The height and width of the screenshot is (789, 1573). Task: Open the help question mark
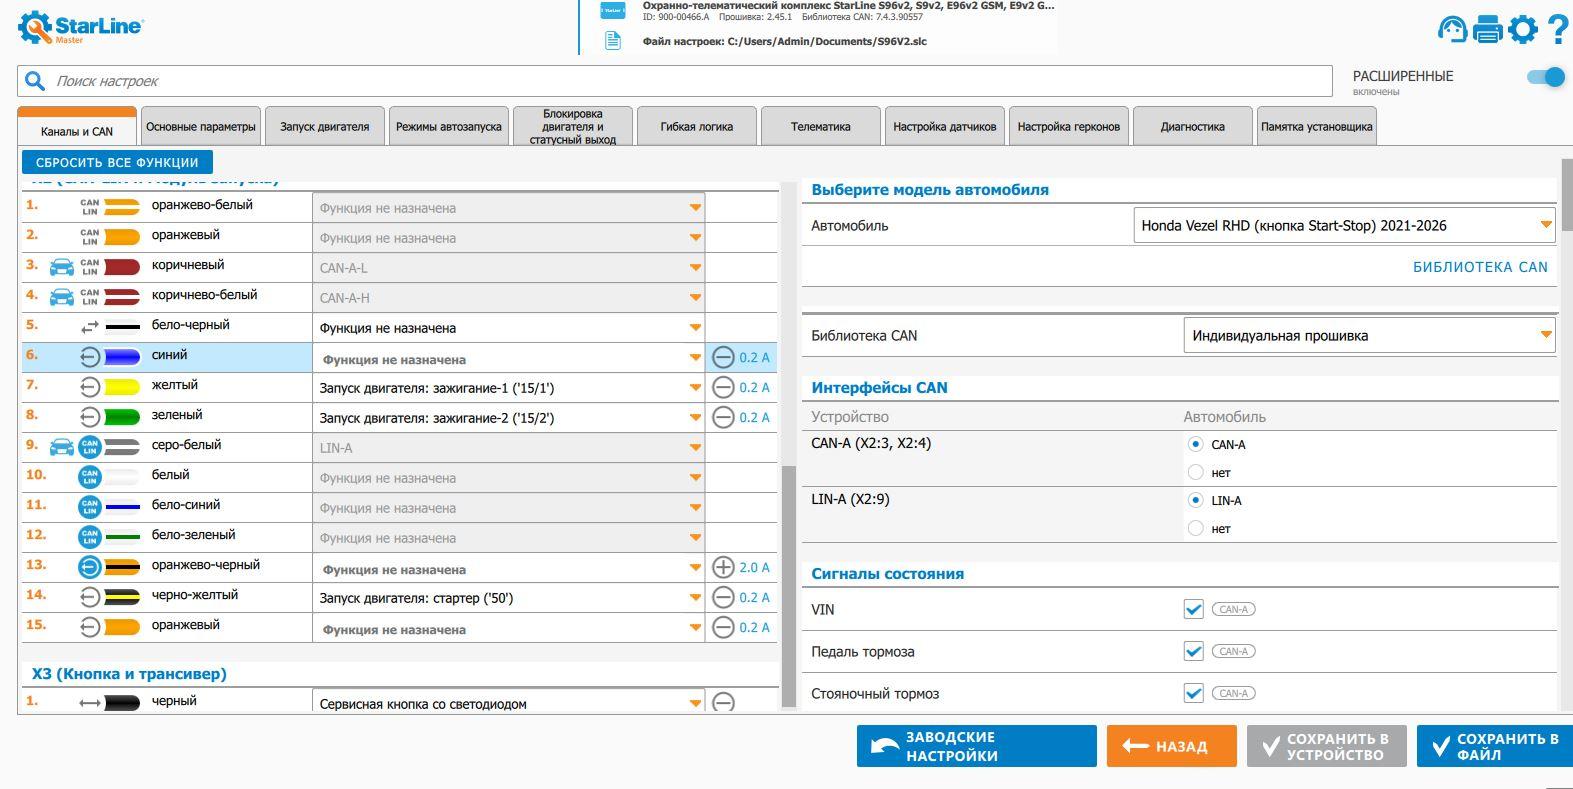point(1558,29)
